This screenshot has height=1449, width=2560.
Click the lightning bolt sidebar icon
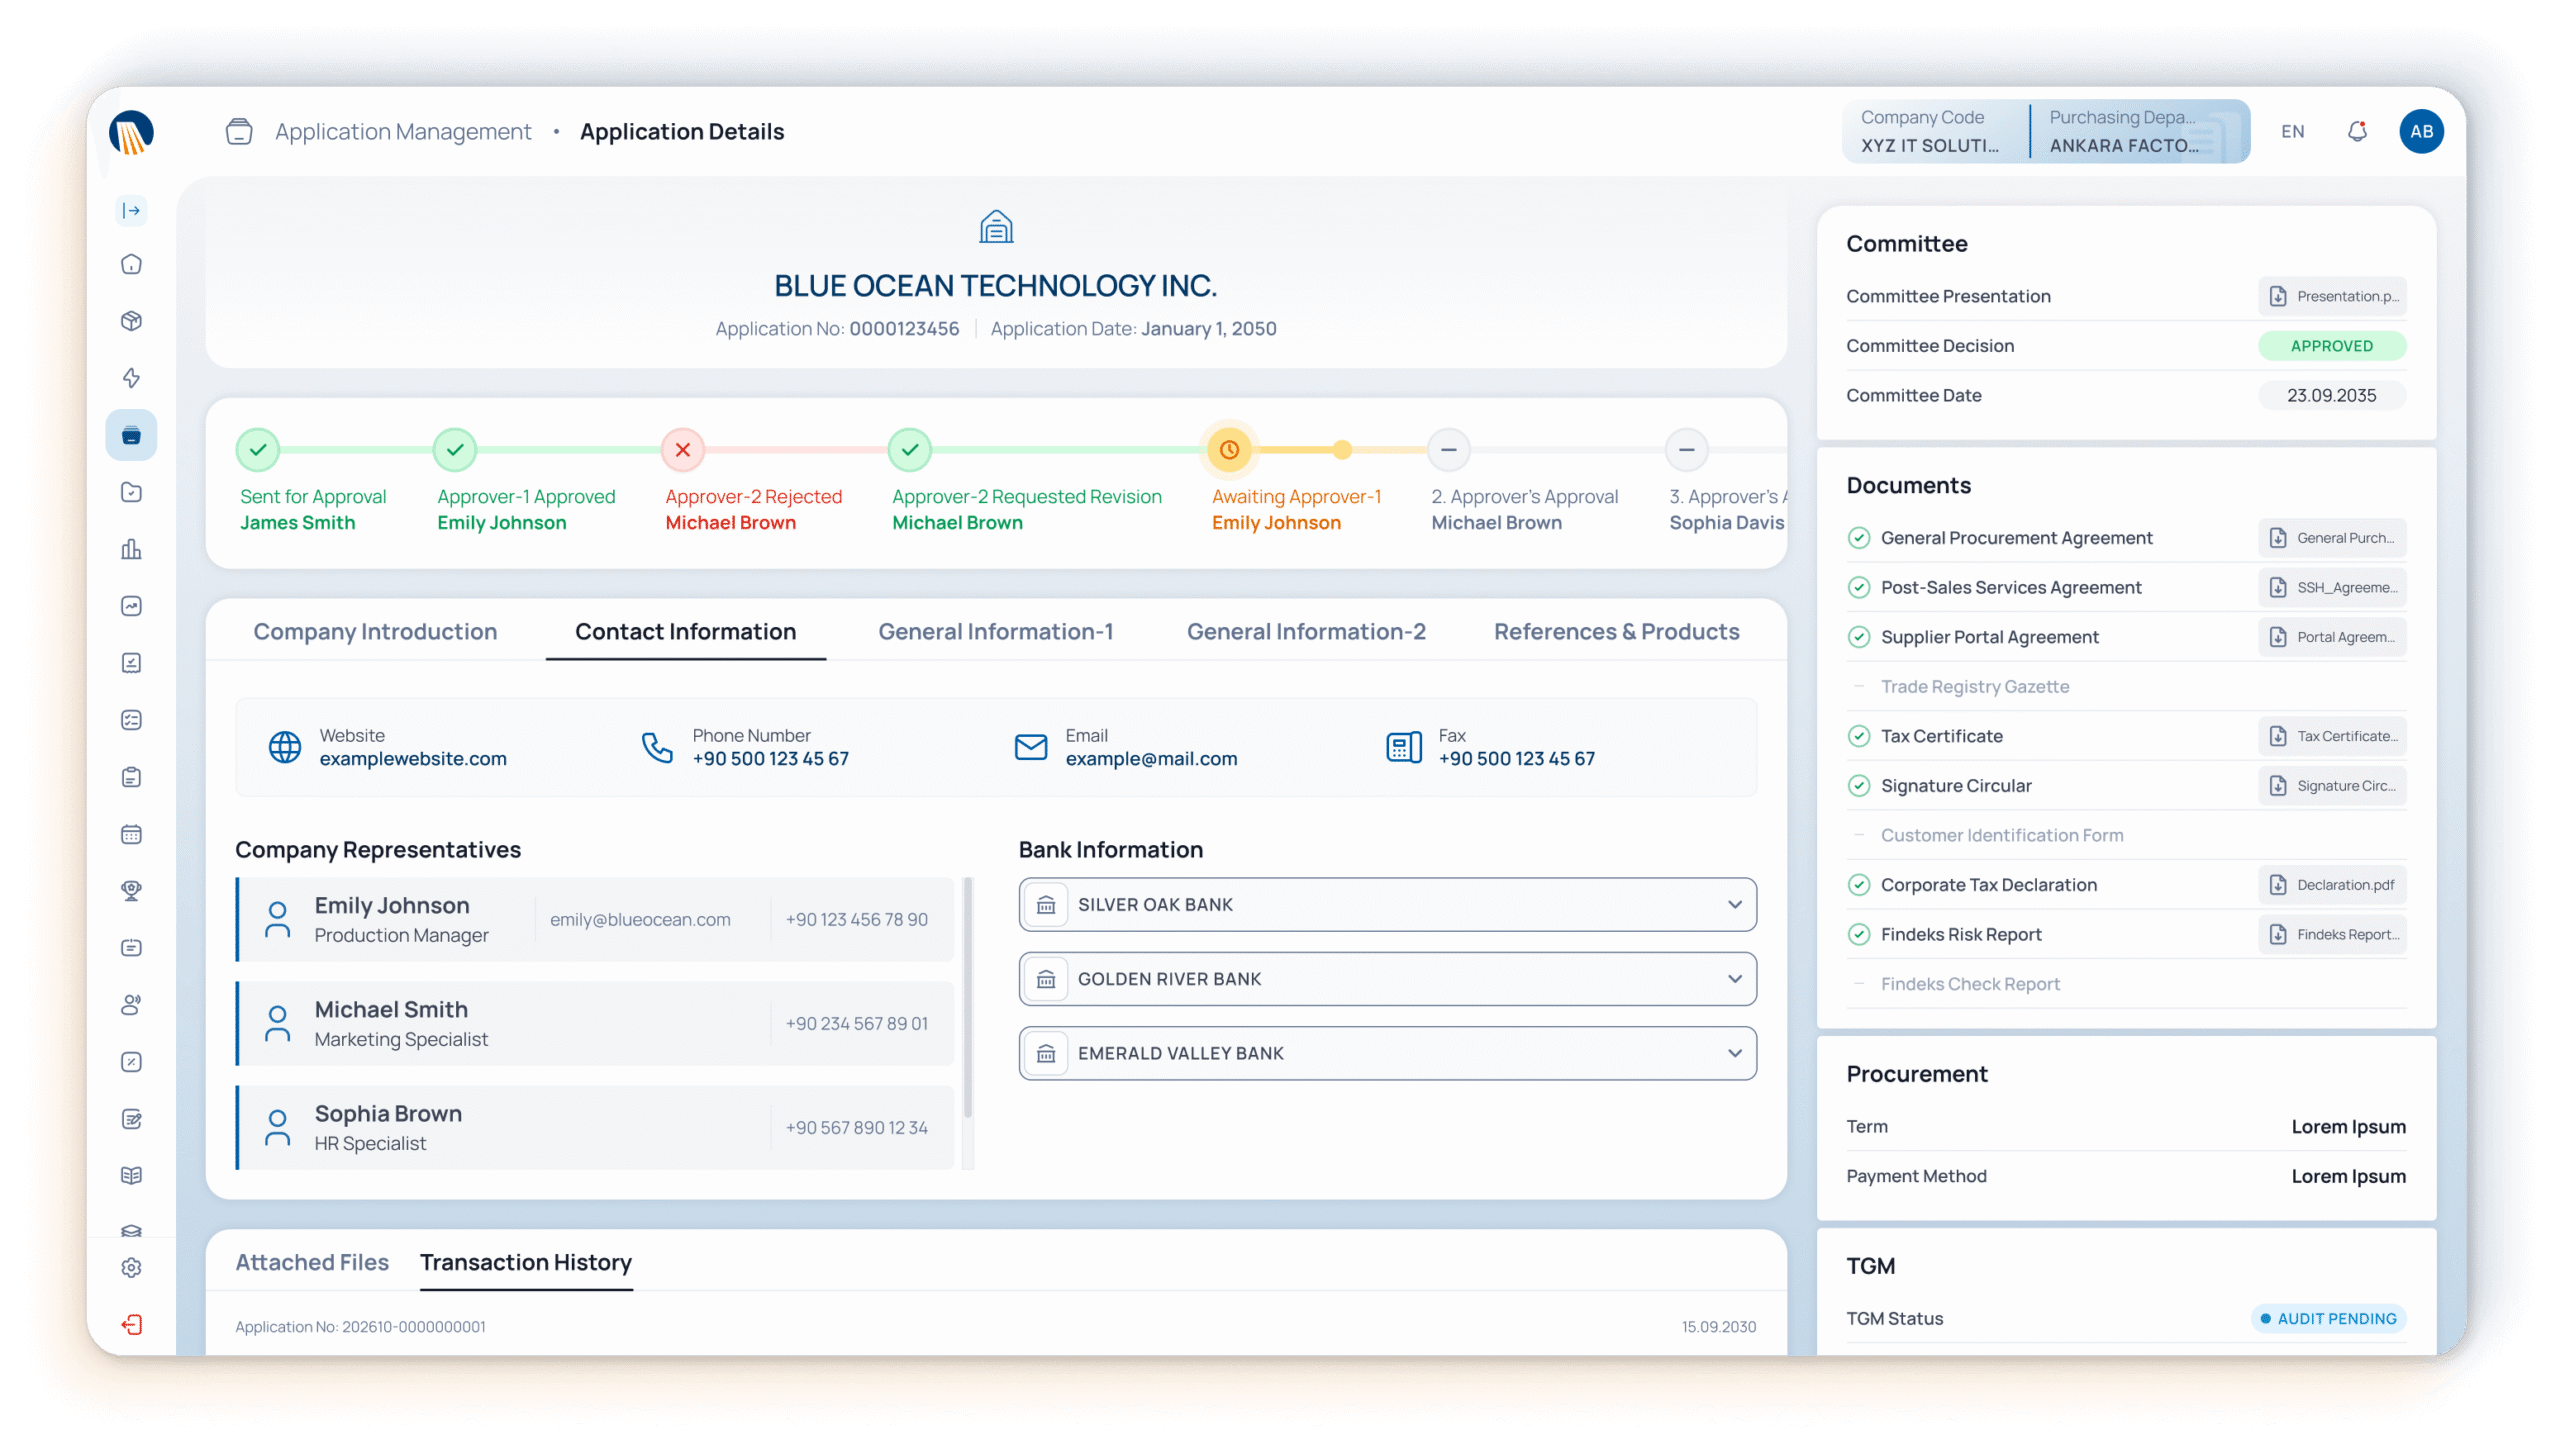click(x=131, y=378)
